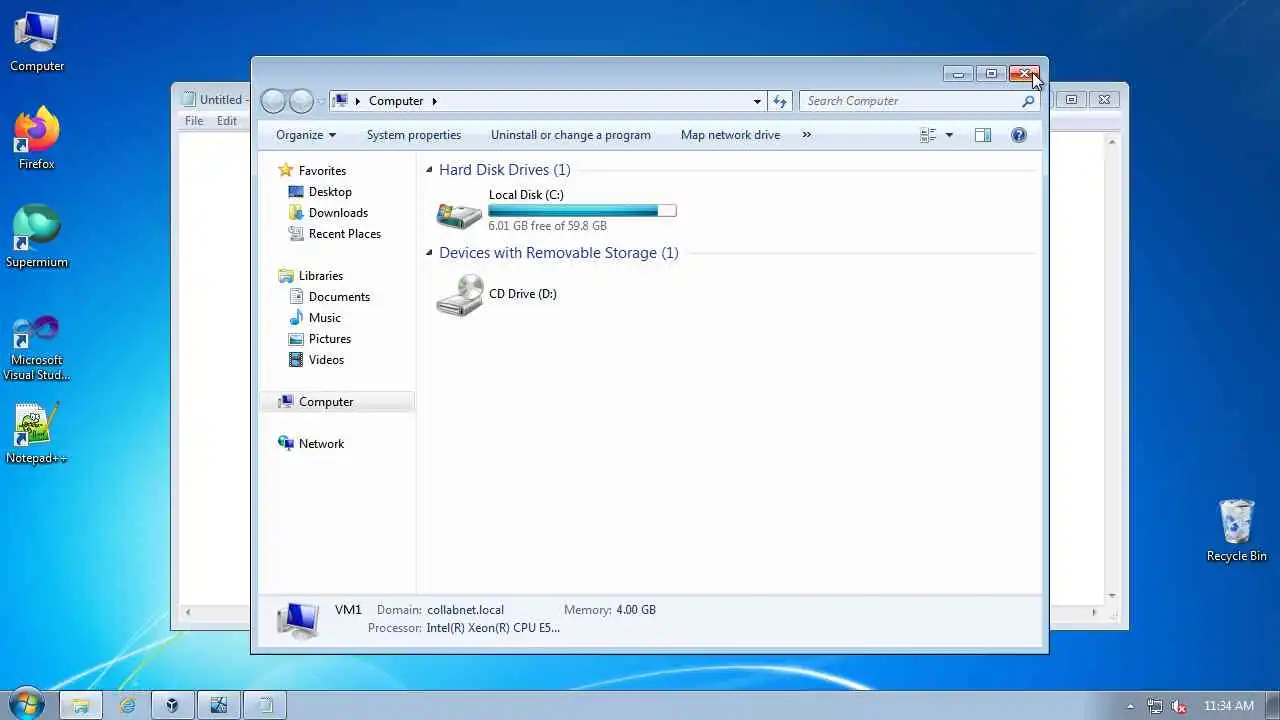
Task: Collapse Devices with Removable Storage group
Action: coord(429,253)
